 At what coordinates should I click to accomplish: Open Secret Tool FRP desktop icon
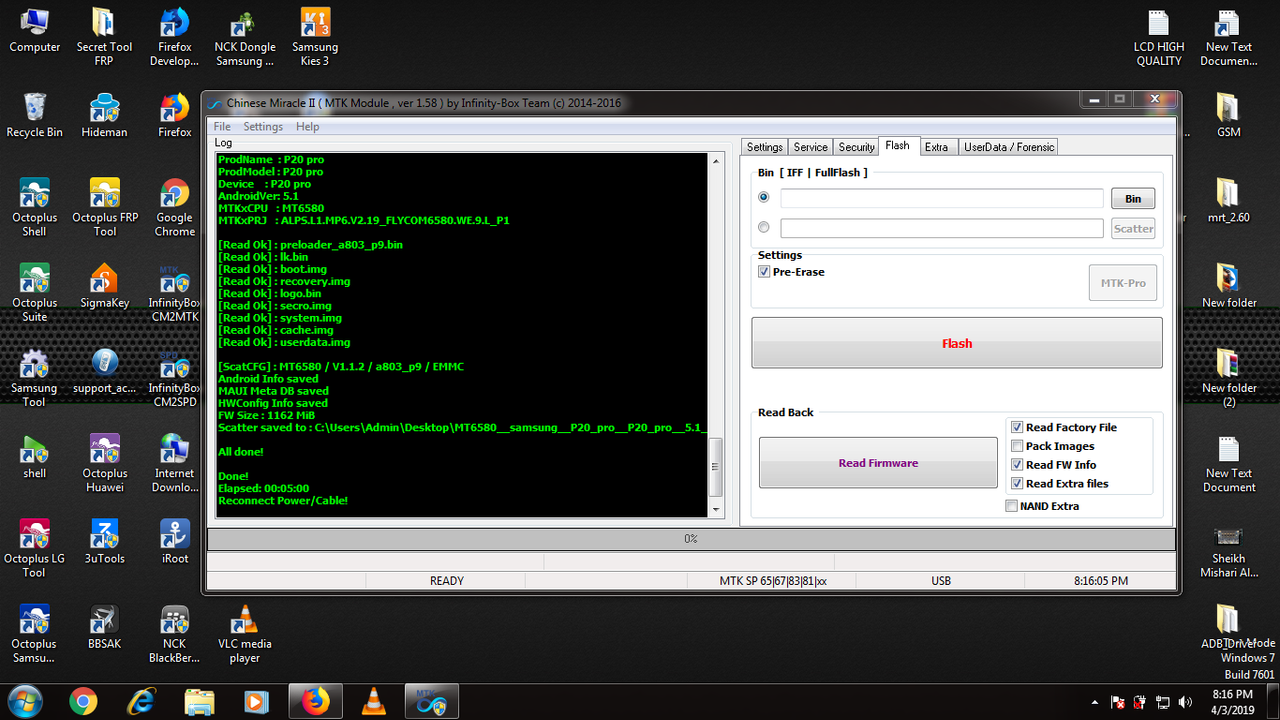tap(104, 36)
